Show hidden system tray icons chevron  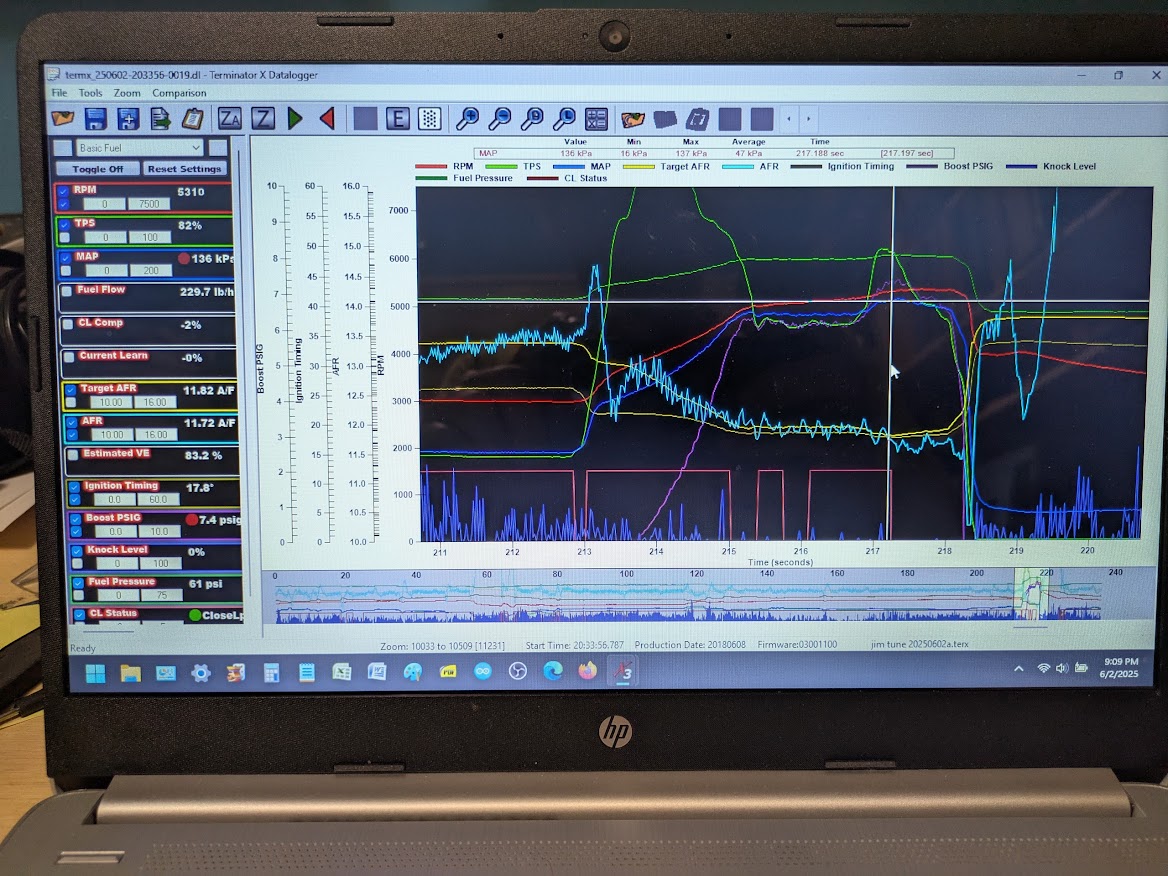point(1018,669)
